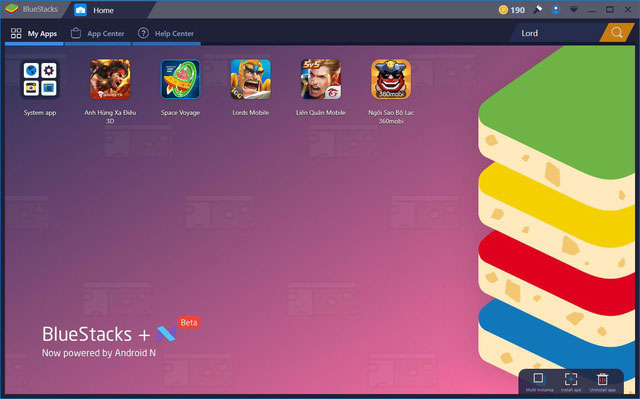
Task: Click the BlueStacks logo in title bar
Action: click(x=12, y=9)
